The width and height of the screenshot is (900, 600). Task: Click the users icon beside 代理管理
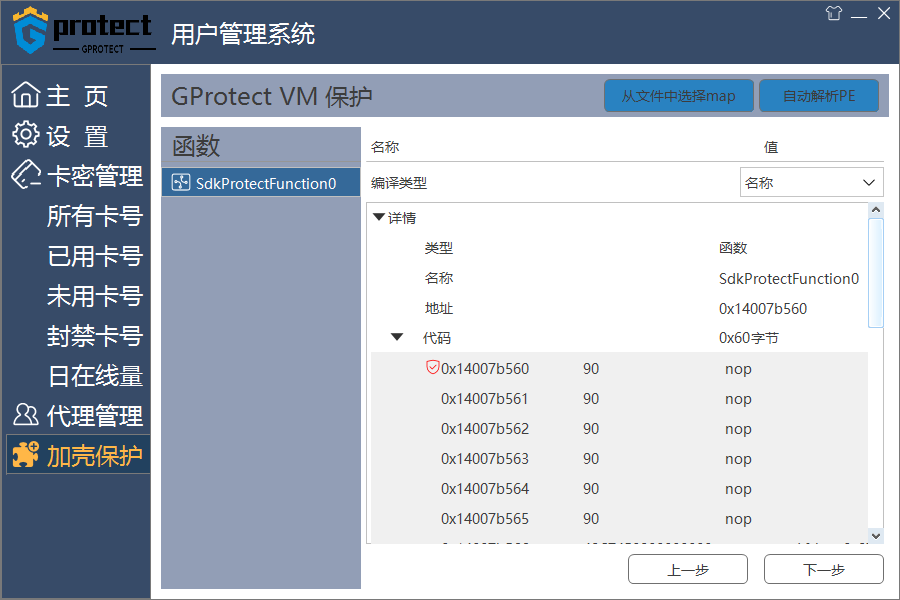(26, 415)
